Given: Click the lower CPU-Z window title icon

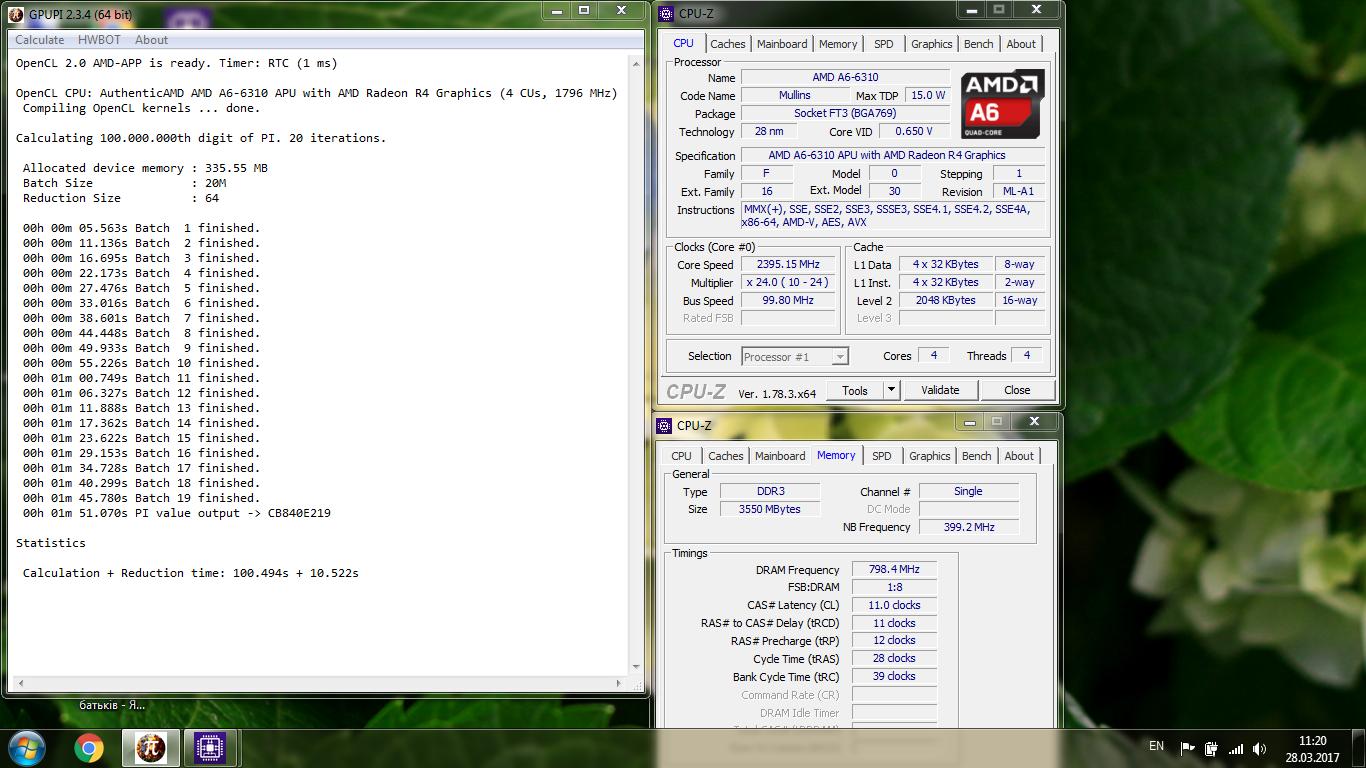Looking at the screenshot, I should pos(665,425).
